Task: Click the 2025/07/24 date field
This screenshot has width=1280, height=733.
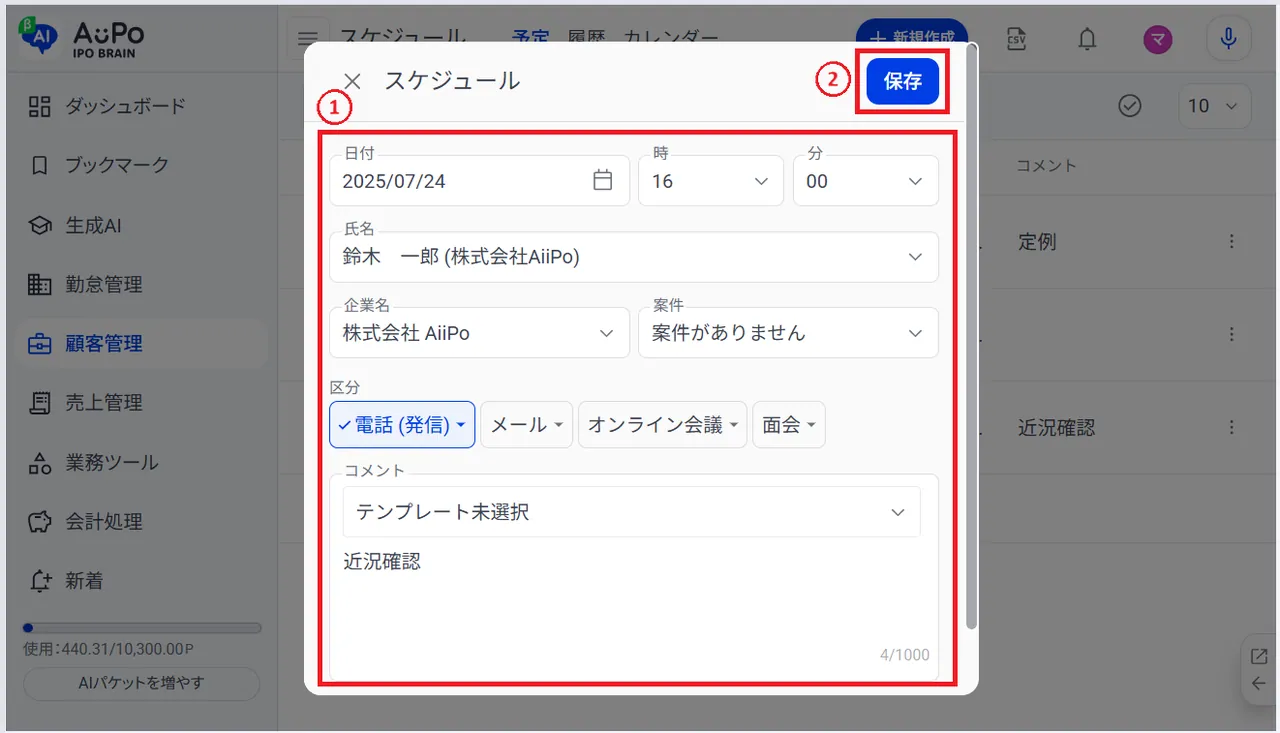Action: pos(479,181)
